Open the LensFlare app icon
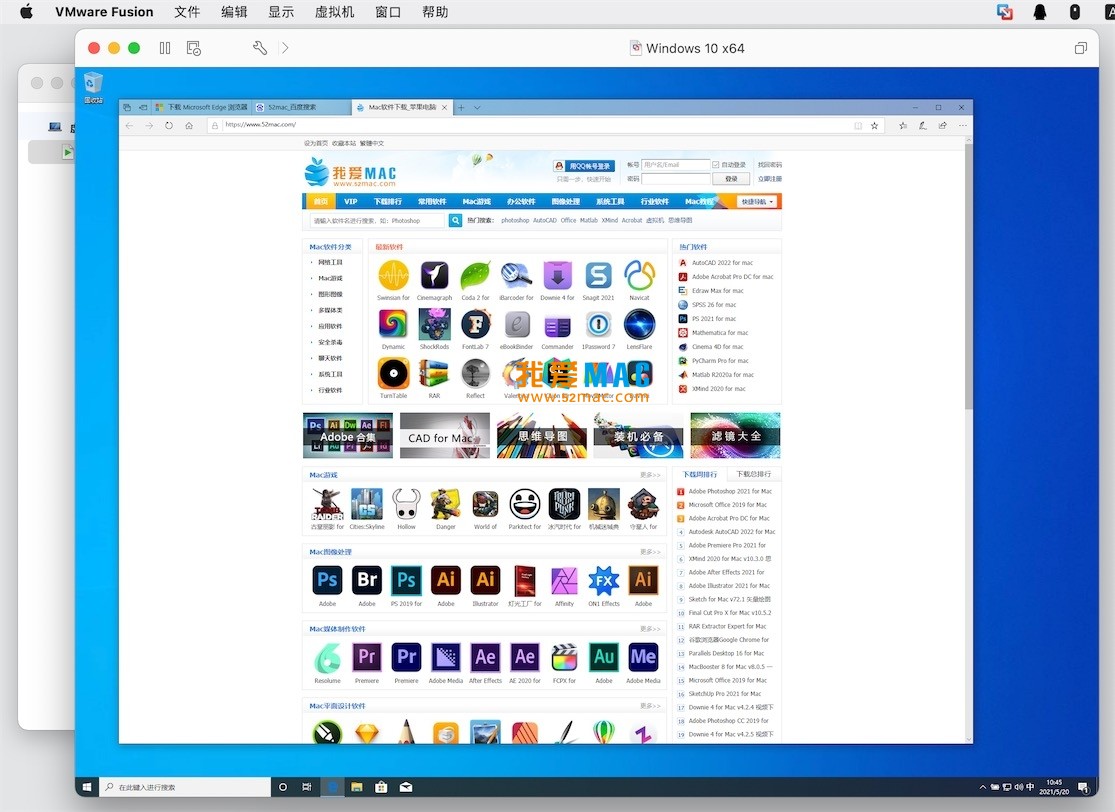The width and height of the screenshot is (1115, 812). [639, 325]
